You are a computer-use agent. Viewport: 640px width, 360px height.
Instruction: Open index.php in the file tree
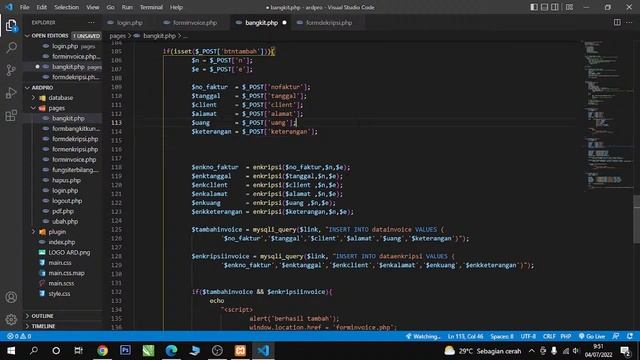click(x=62, y=242)
